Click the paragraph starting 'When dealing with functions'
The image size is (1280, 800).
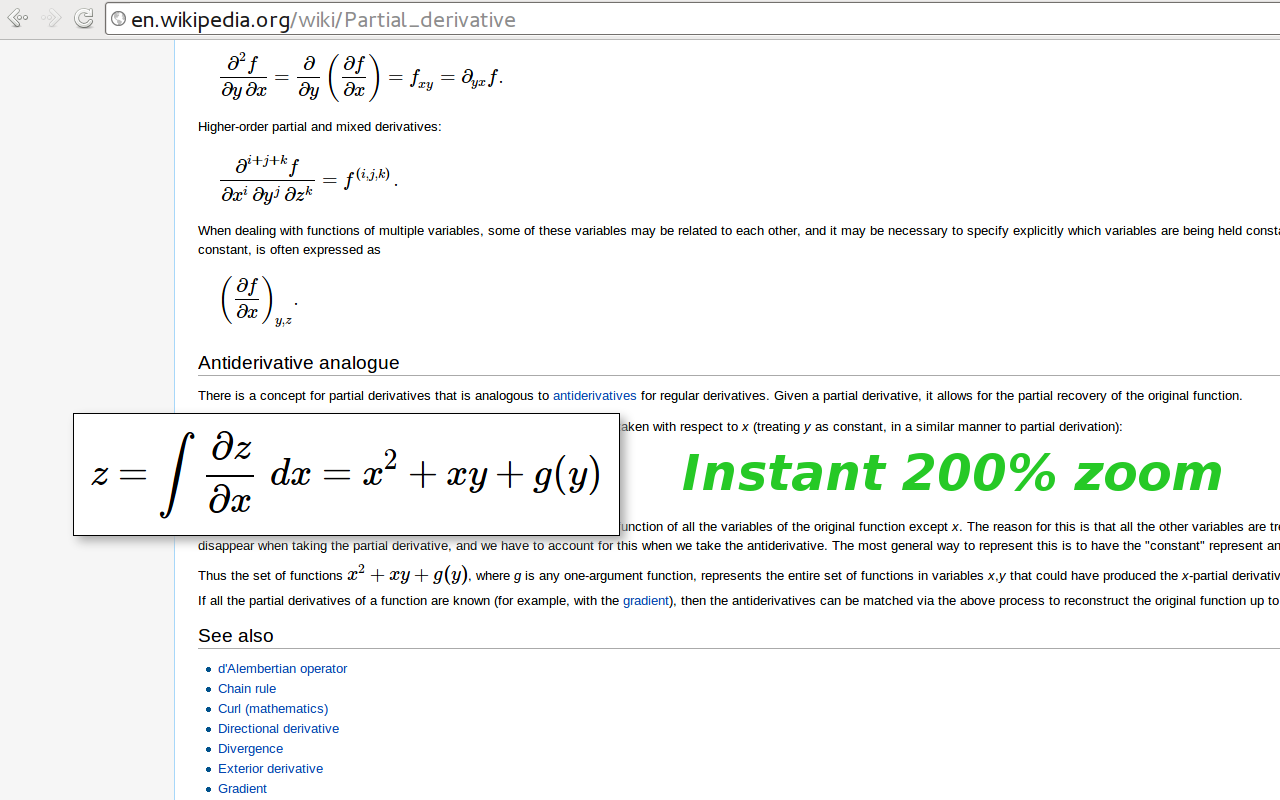click(739, 240)
